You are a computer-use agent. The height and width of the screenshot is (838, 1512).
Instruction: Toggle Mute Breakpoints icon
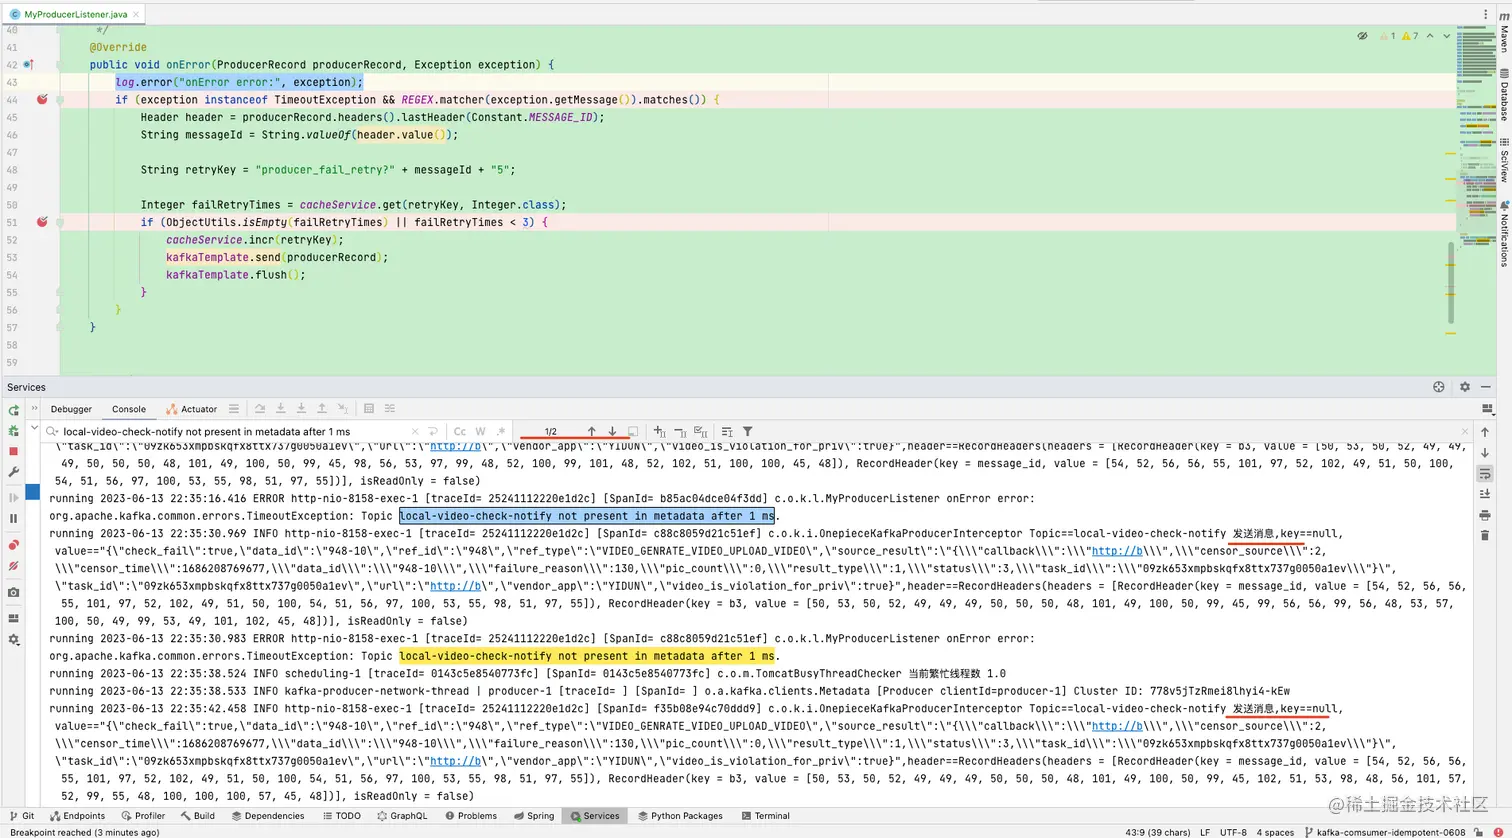point(13,566)
